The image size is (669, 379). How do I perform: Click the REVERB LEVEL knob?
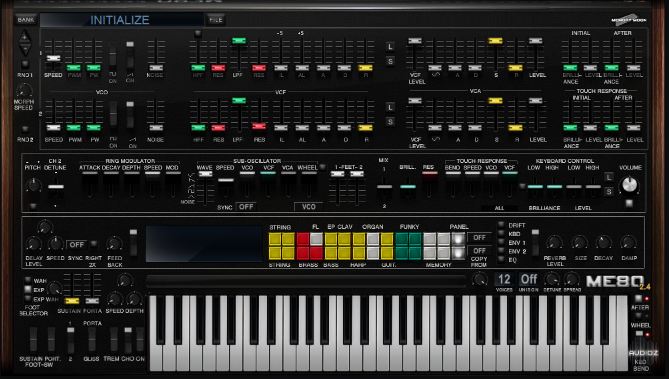(554, 243)
